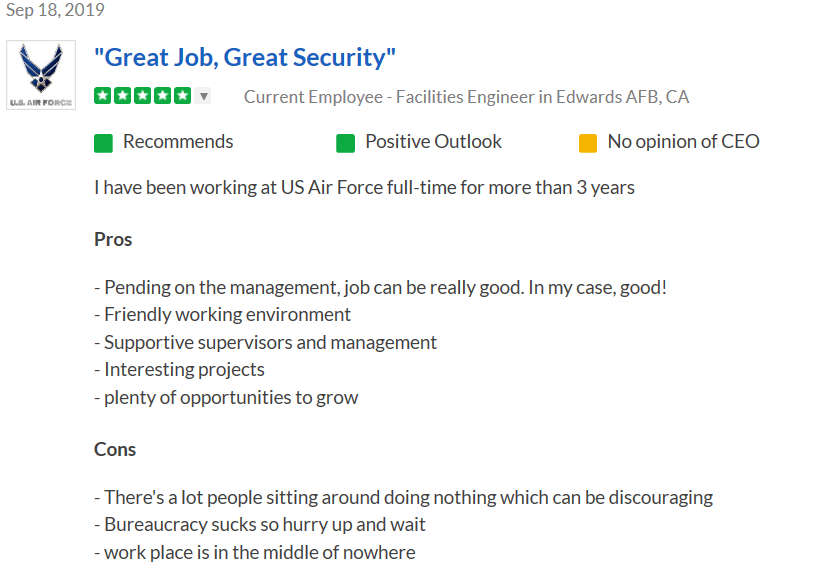Viewport: 816px width, 579px height.
Task: Expand the rating breakdown dropdown arrow
Action: click(x=204, y=97)
